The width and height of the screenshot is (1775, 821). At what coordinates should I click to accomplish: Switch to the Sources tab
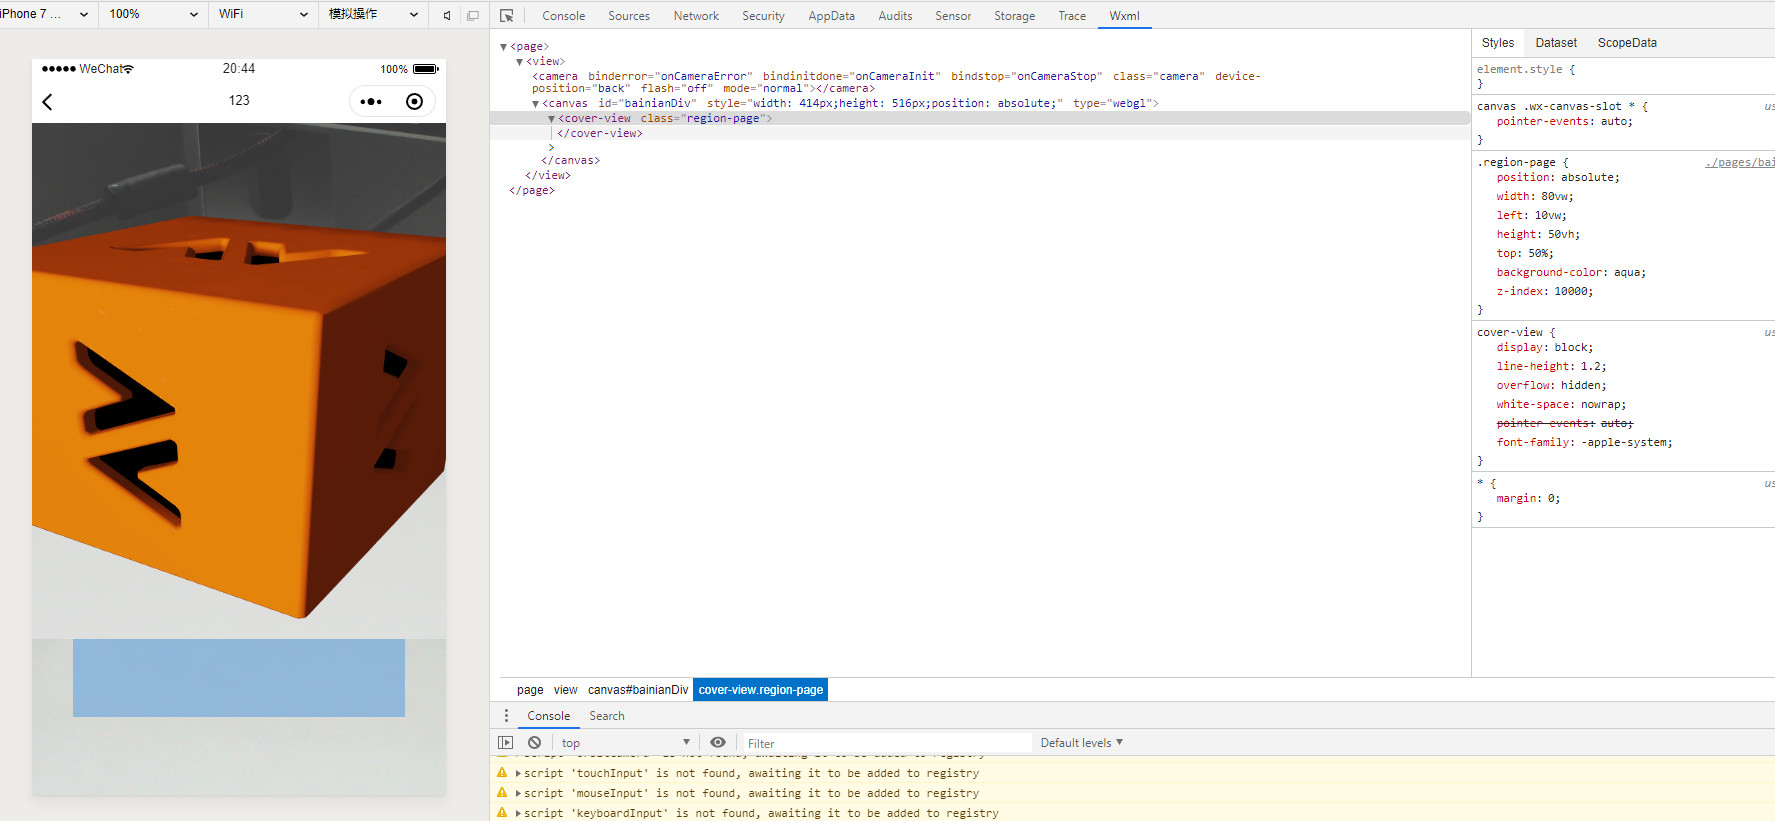[629, 16]
